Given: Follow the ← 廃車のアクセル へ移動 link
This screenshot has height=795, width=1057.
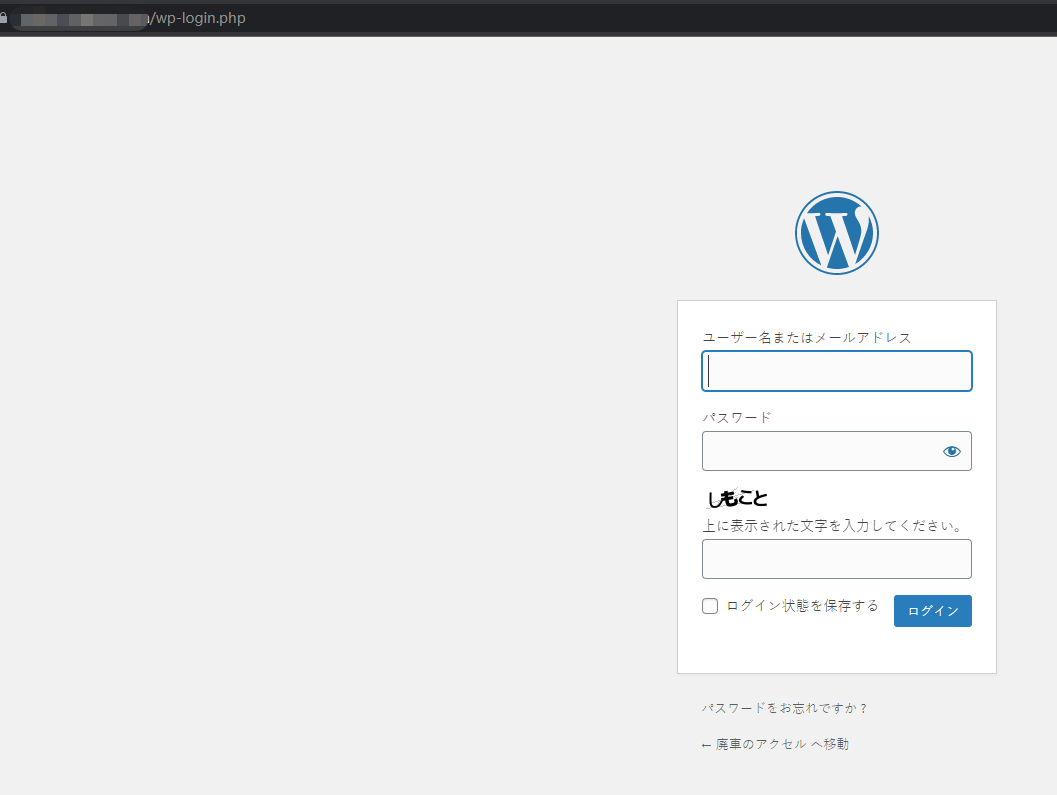Looking at the screenshot, I should [775, 744].
